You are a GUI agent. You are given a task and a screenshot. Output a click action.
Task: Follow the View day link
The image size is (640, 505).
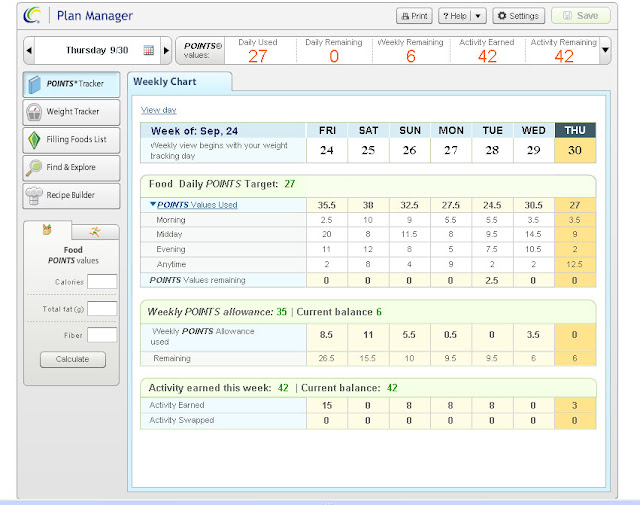158,110
